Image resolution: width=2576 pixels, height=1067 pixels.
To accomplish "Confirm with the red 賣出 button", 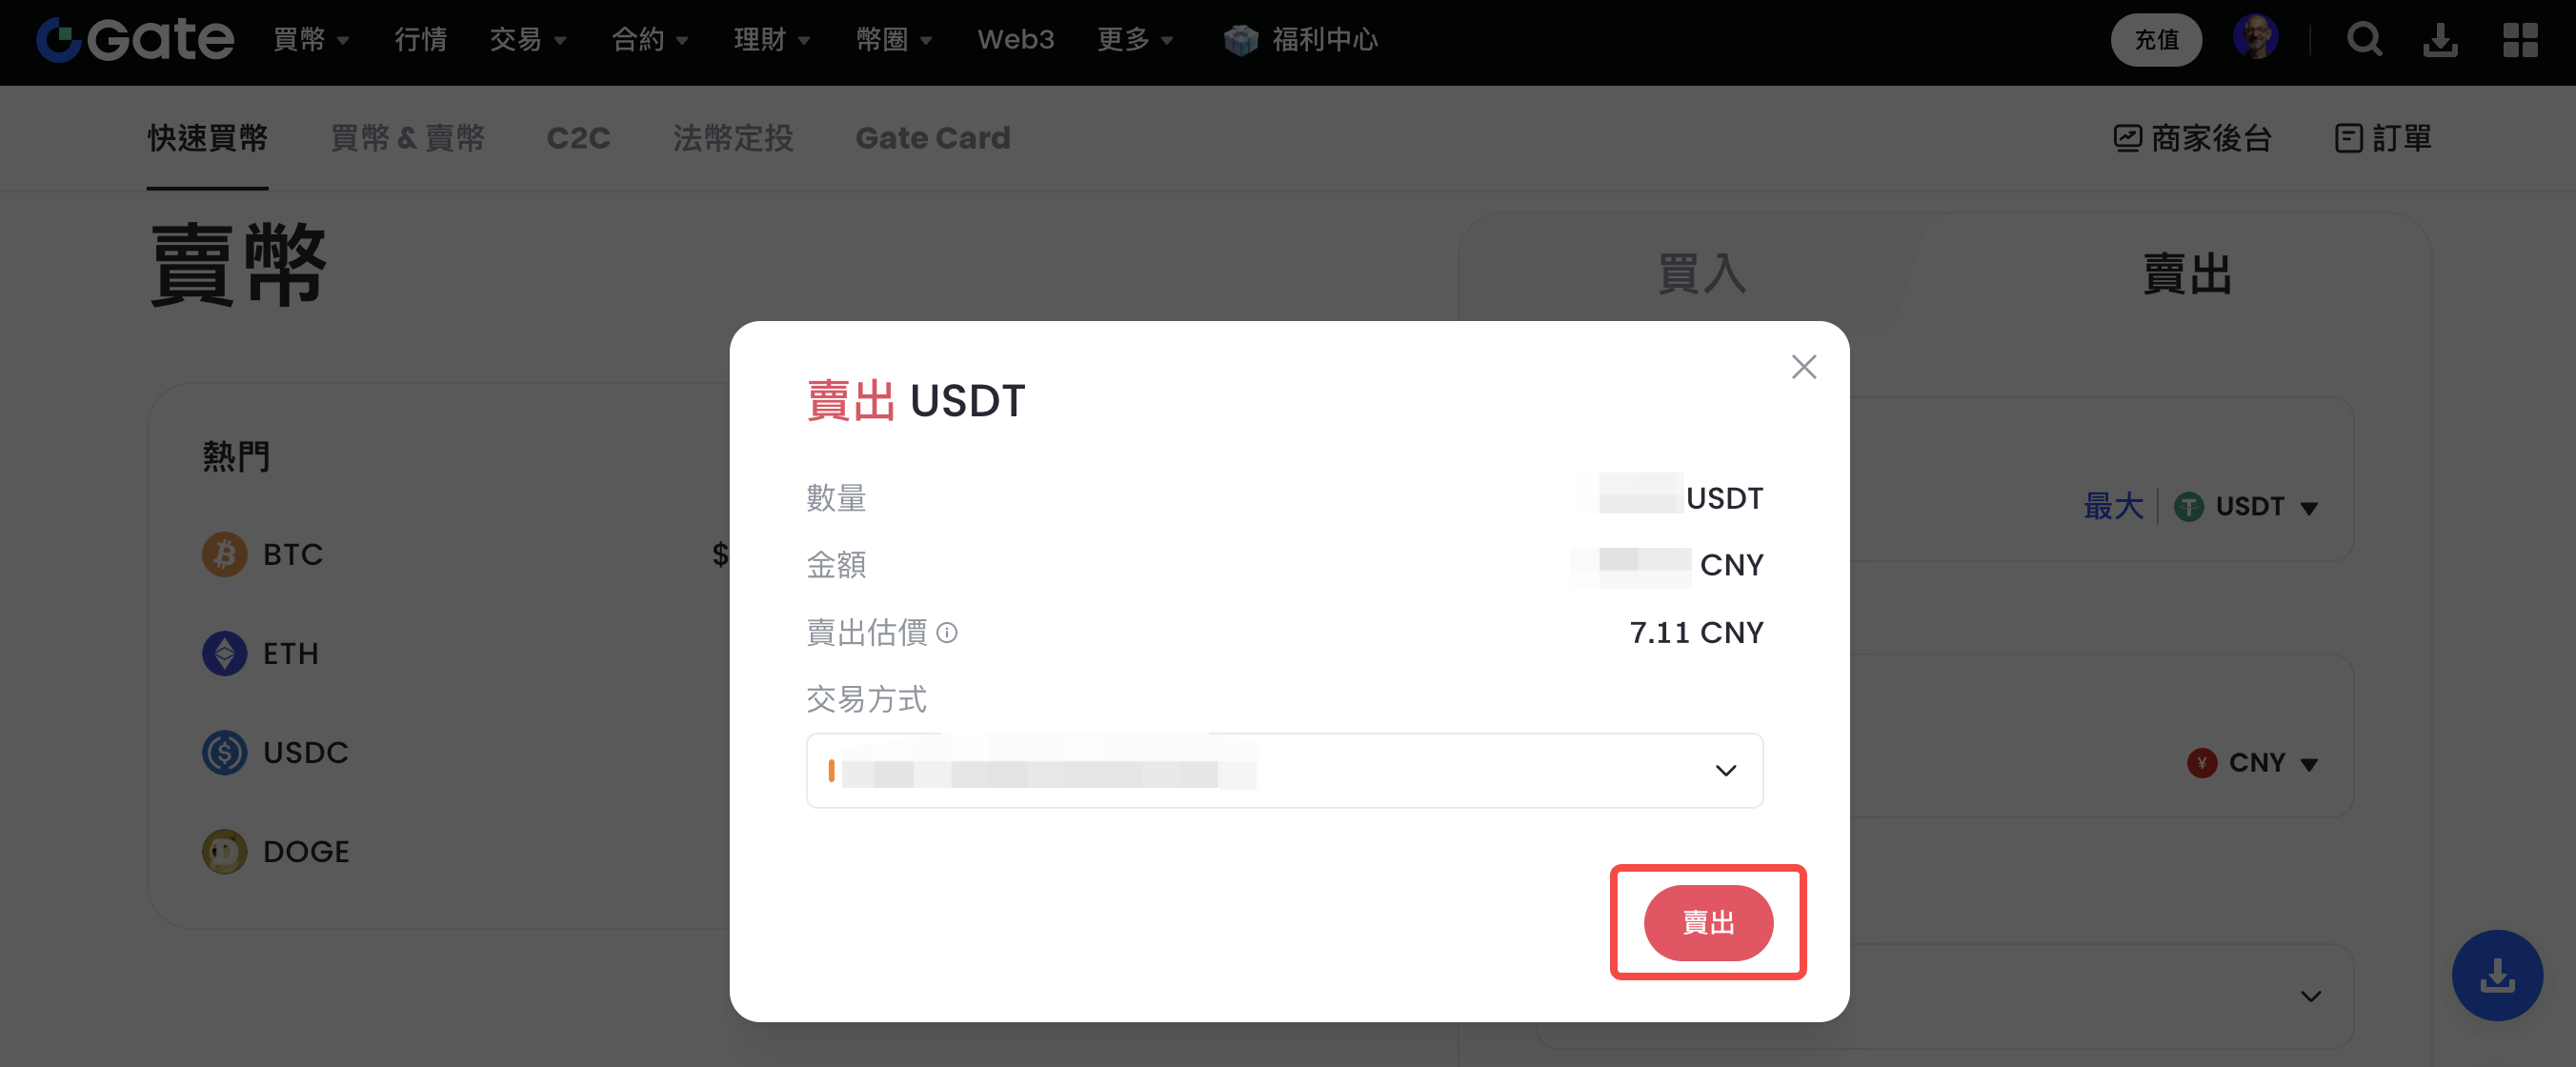I will 1708,922.
